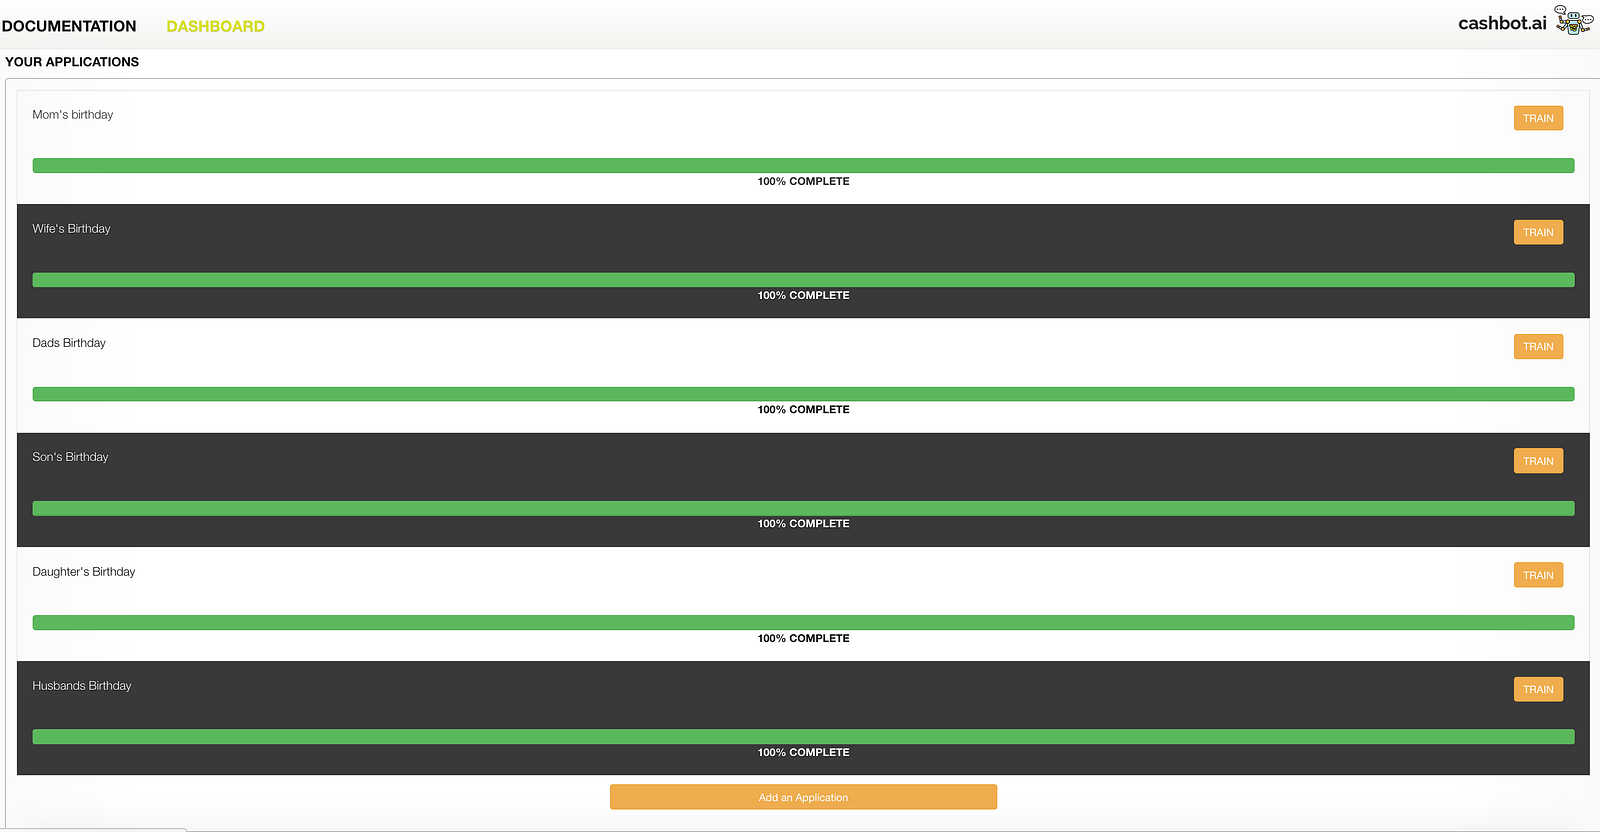Image resolution: width=1600 pixels, height=832 pixels.
Task: Train the Wife's Birthday application
Action: coord(1538,232)
